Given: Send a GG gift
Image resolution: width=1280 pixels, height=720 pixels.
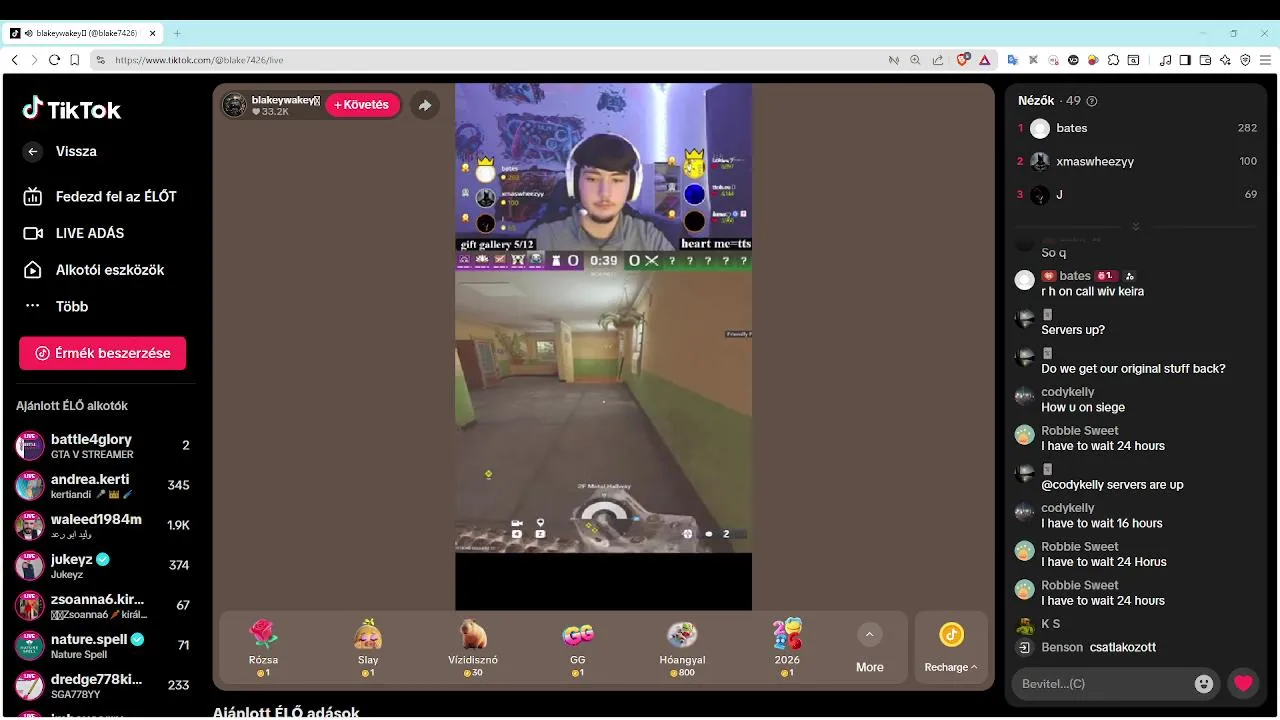Looking at the screenshot, I should point(578,647).
